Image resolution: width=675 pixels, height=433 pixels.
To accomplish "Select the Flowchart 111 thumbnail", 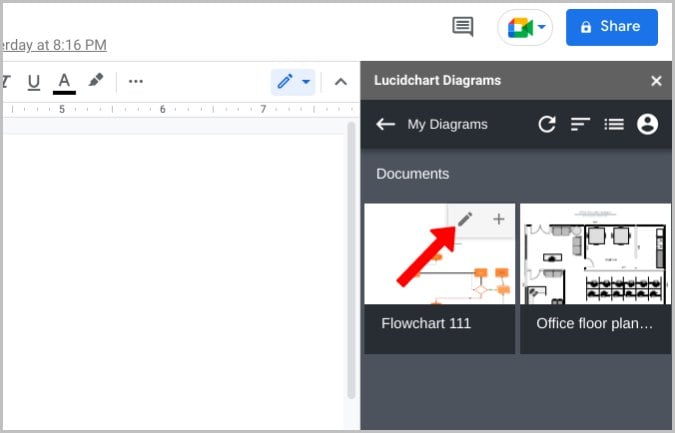I will 440,254.
